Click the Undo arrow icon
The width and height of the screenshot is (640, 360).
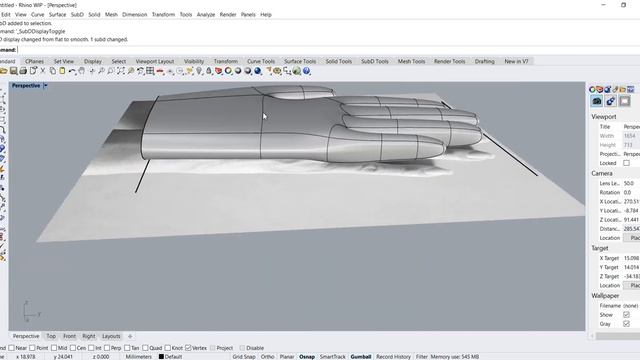click(72, 71)
